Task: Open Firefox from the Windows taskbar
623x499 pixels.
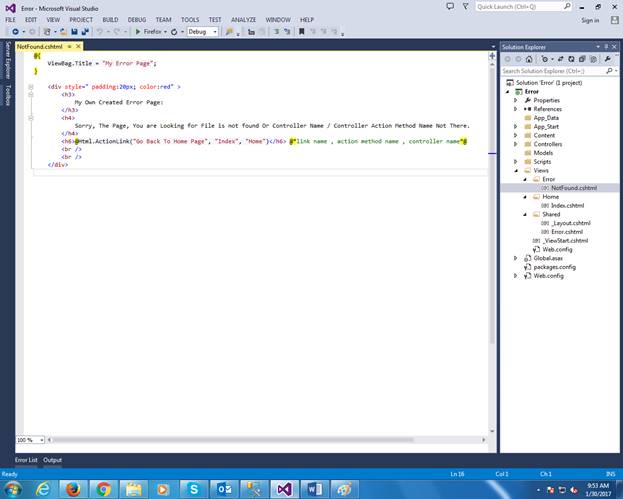Action: click(73, 488)
